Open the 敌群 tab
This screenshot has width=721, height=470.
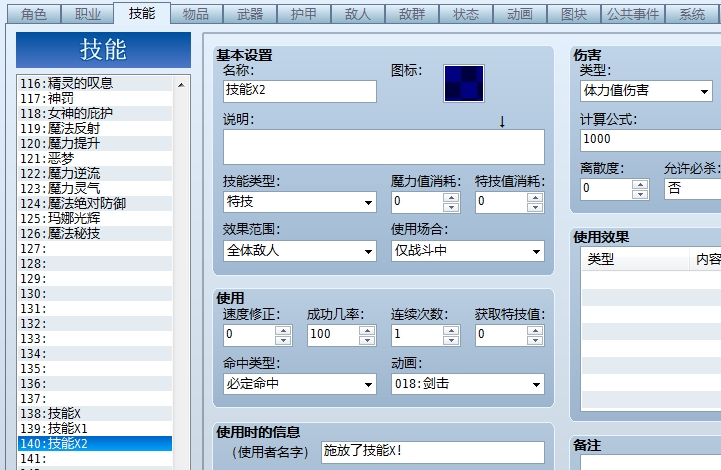click(412, 14)
